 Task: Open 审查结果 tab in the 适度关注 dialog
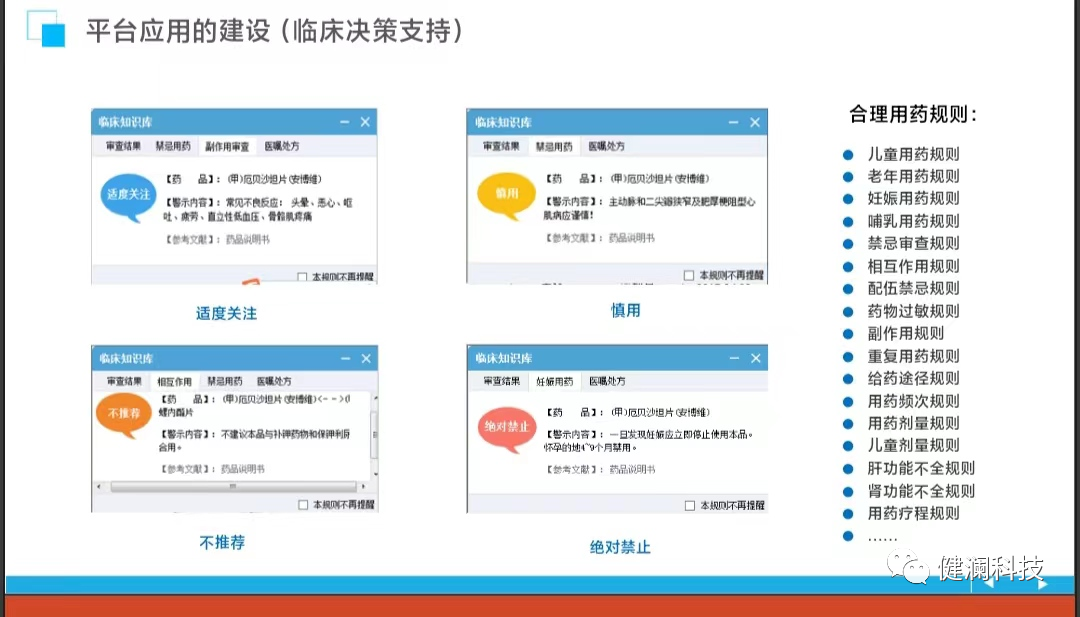pyautogui.click(x=123, y=146)
